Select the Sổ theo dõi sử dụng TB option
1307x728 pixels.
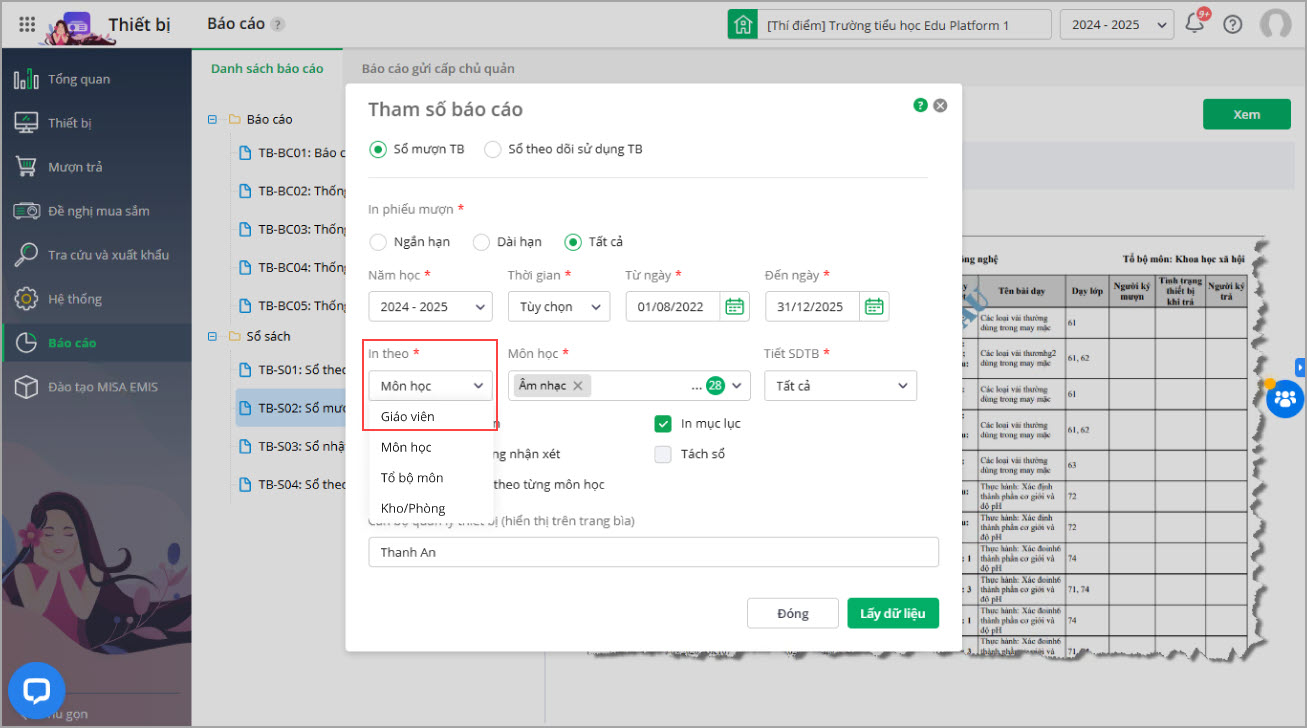[x=493, y=149]
